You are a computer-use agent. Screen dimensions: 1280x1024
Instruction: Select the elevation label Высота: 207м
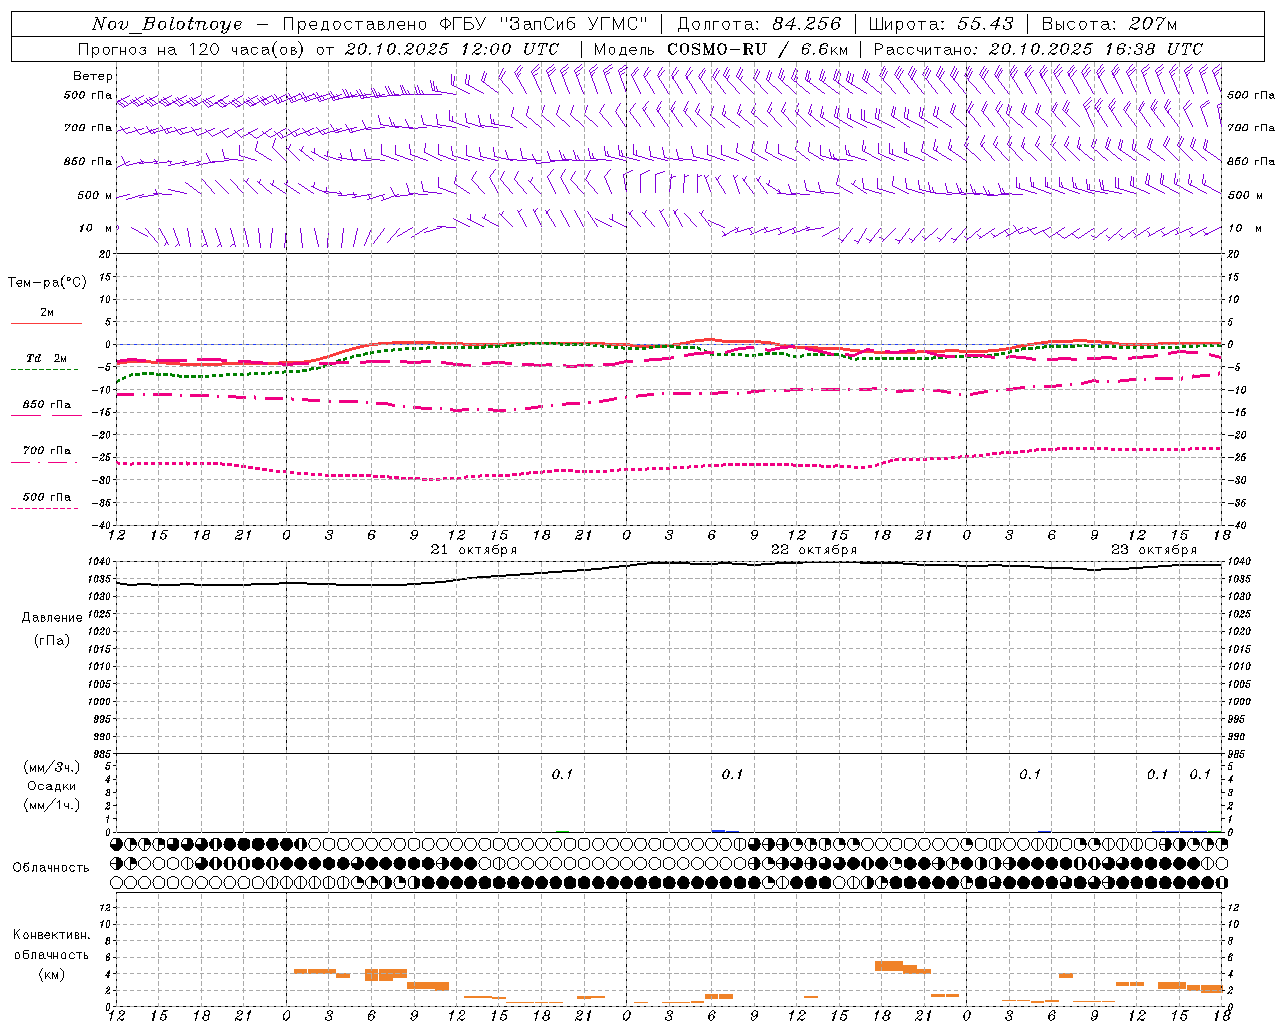tap(1109, 24)
